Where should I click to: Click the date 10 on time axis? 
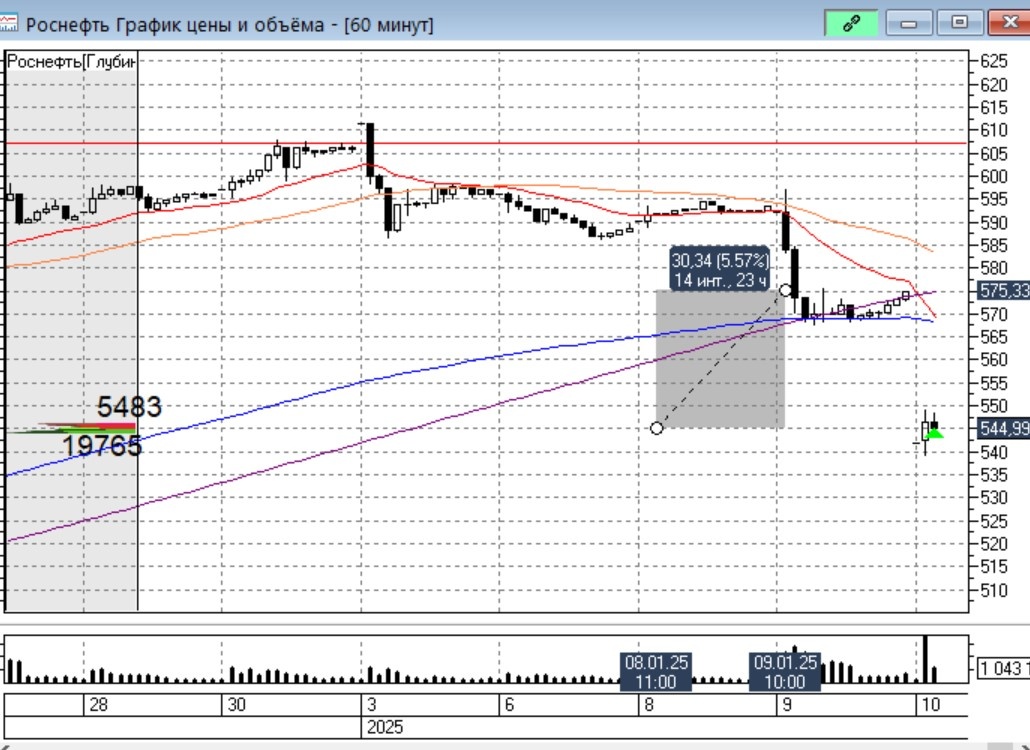[931, 705]
